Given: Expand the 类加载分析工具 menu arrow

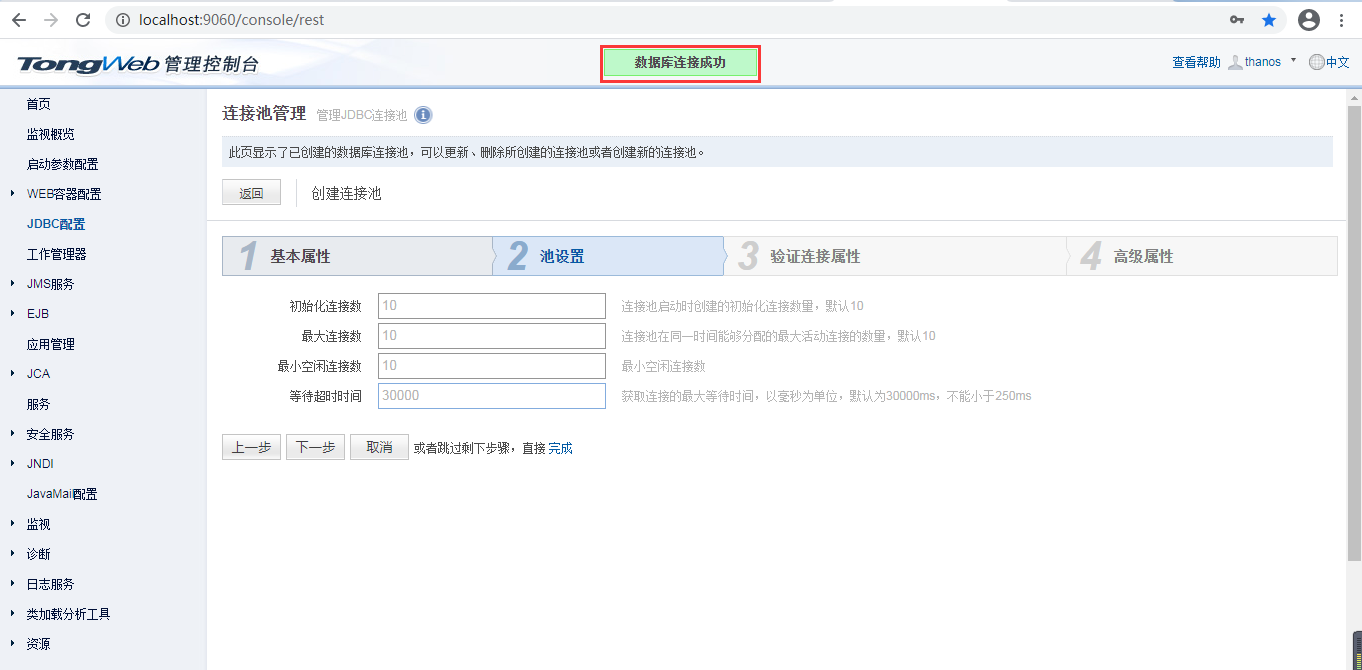Looking at the screenshot, I should (x=12, y=614).
